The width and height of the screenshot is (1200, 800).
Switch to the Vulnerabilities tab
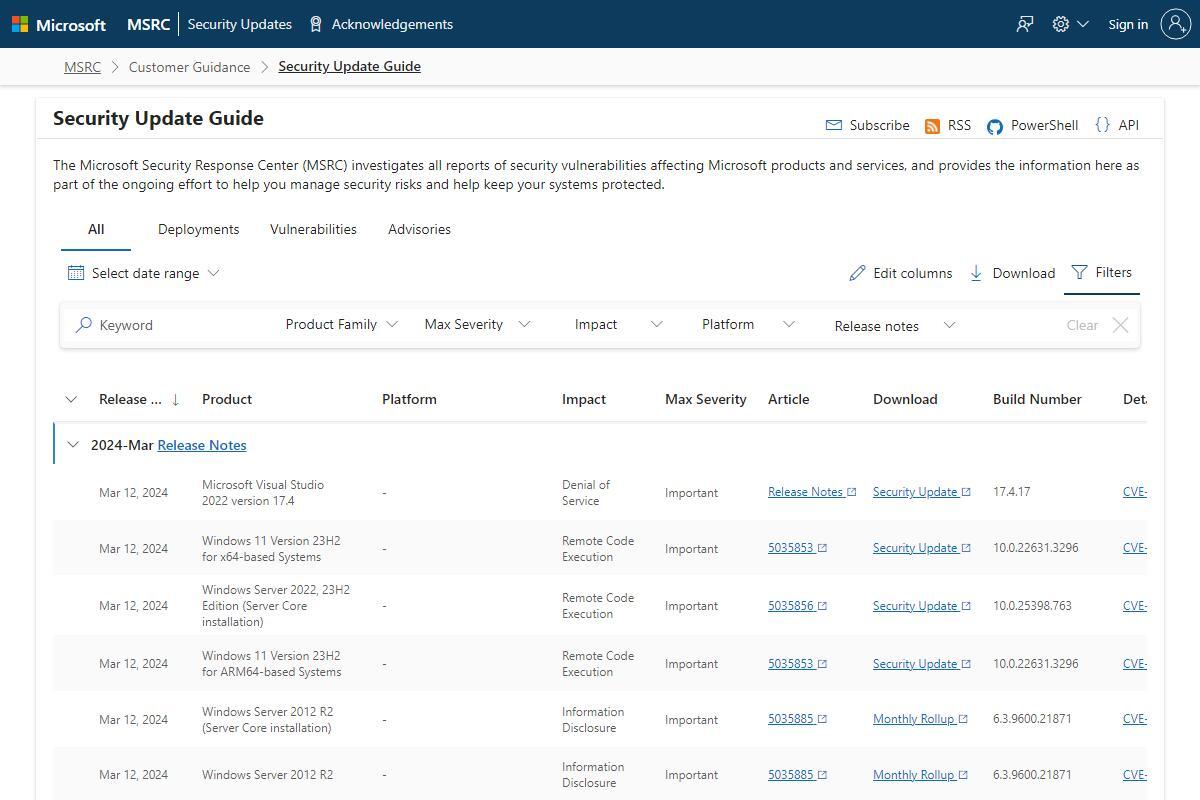313,229
